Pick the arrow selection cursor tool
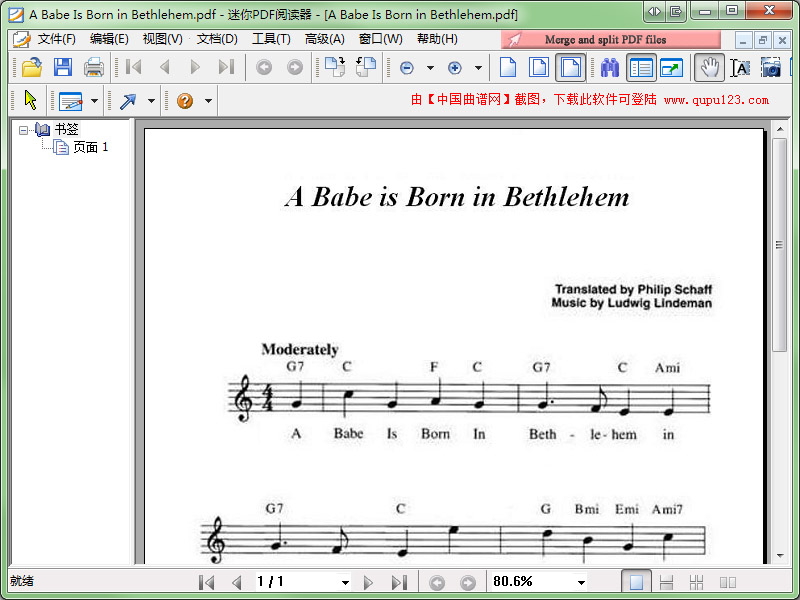 pos(30,101)
